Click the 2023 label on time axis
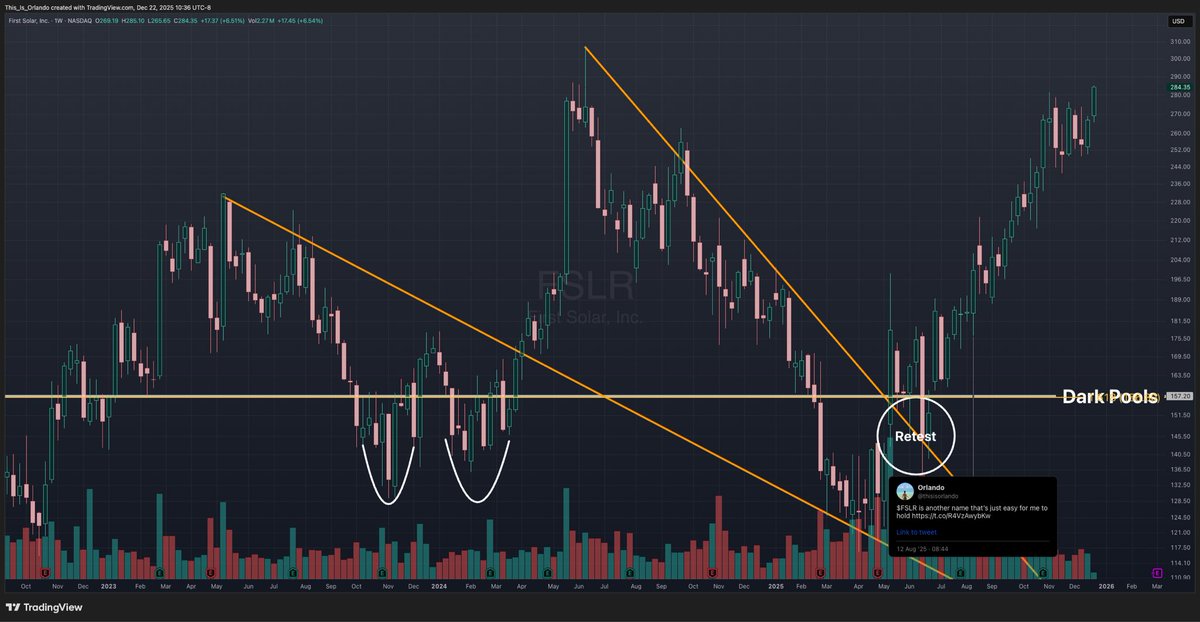 (108, 586)
